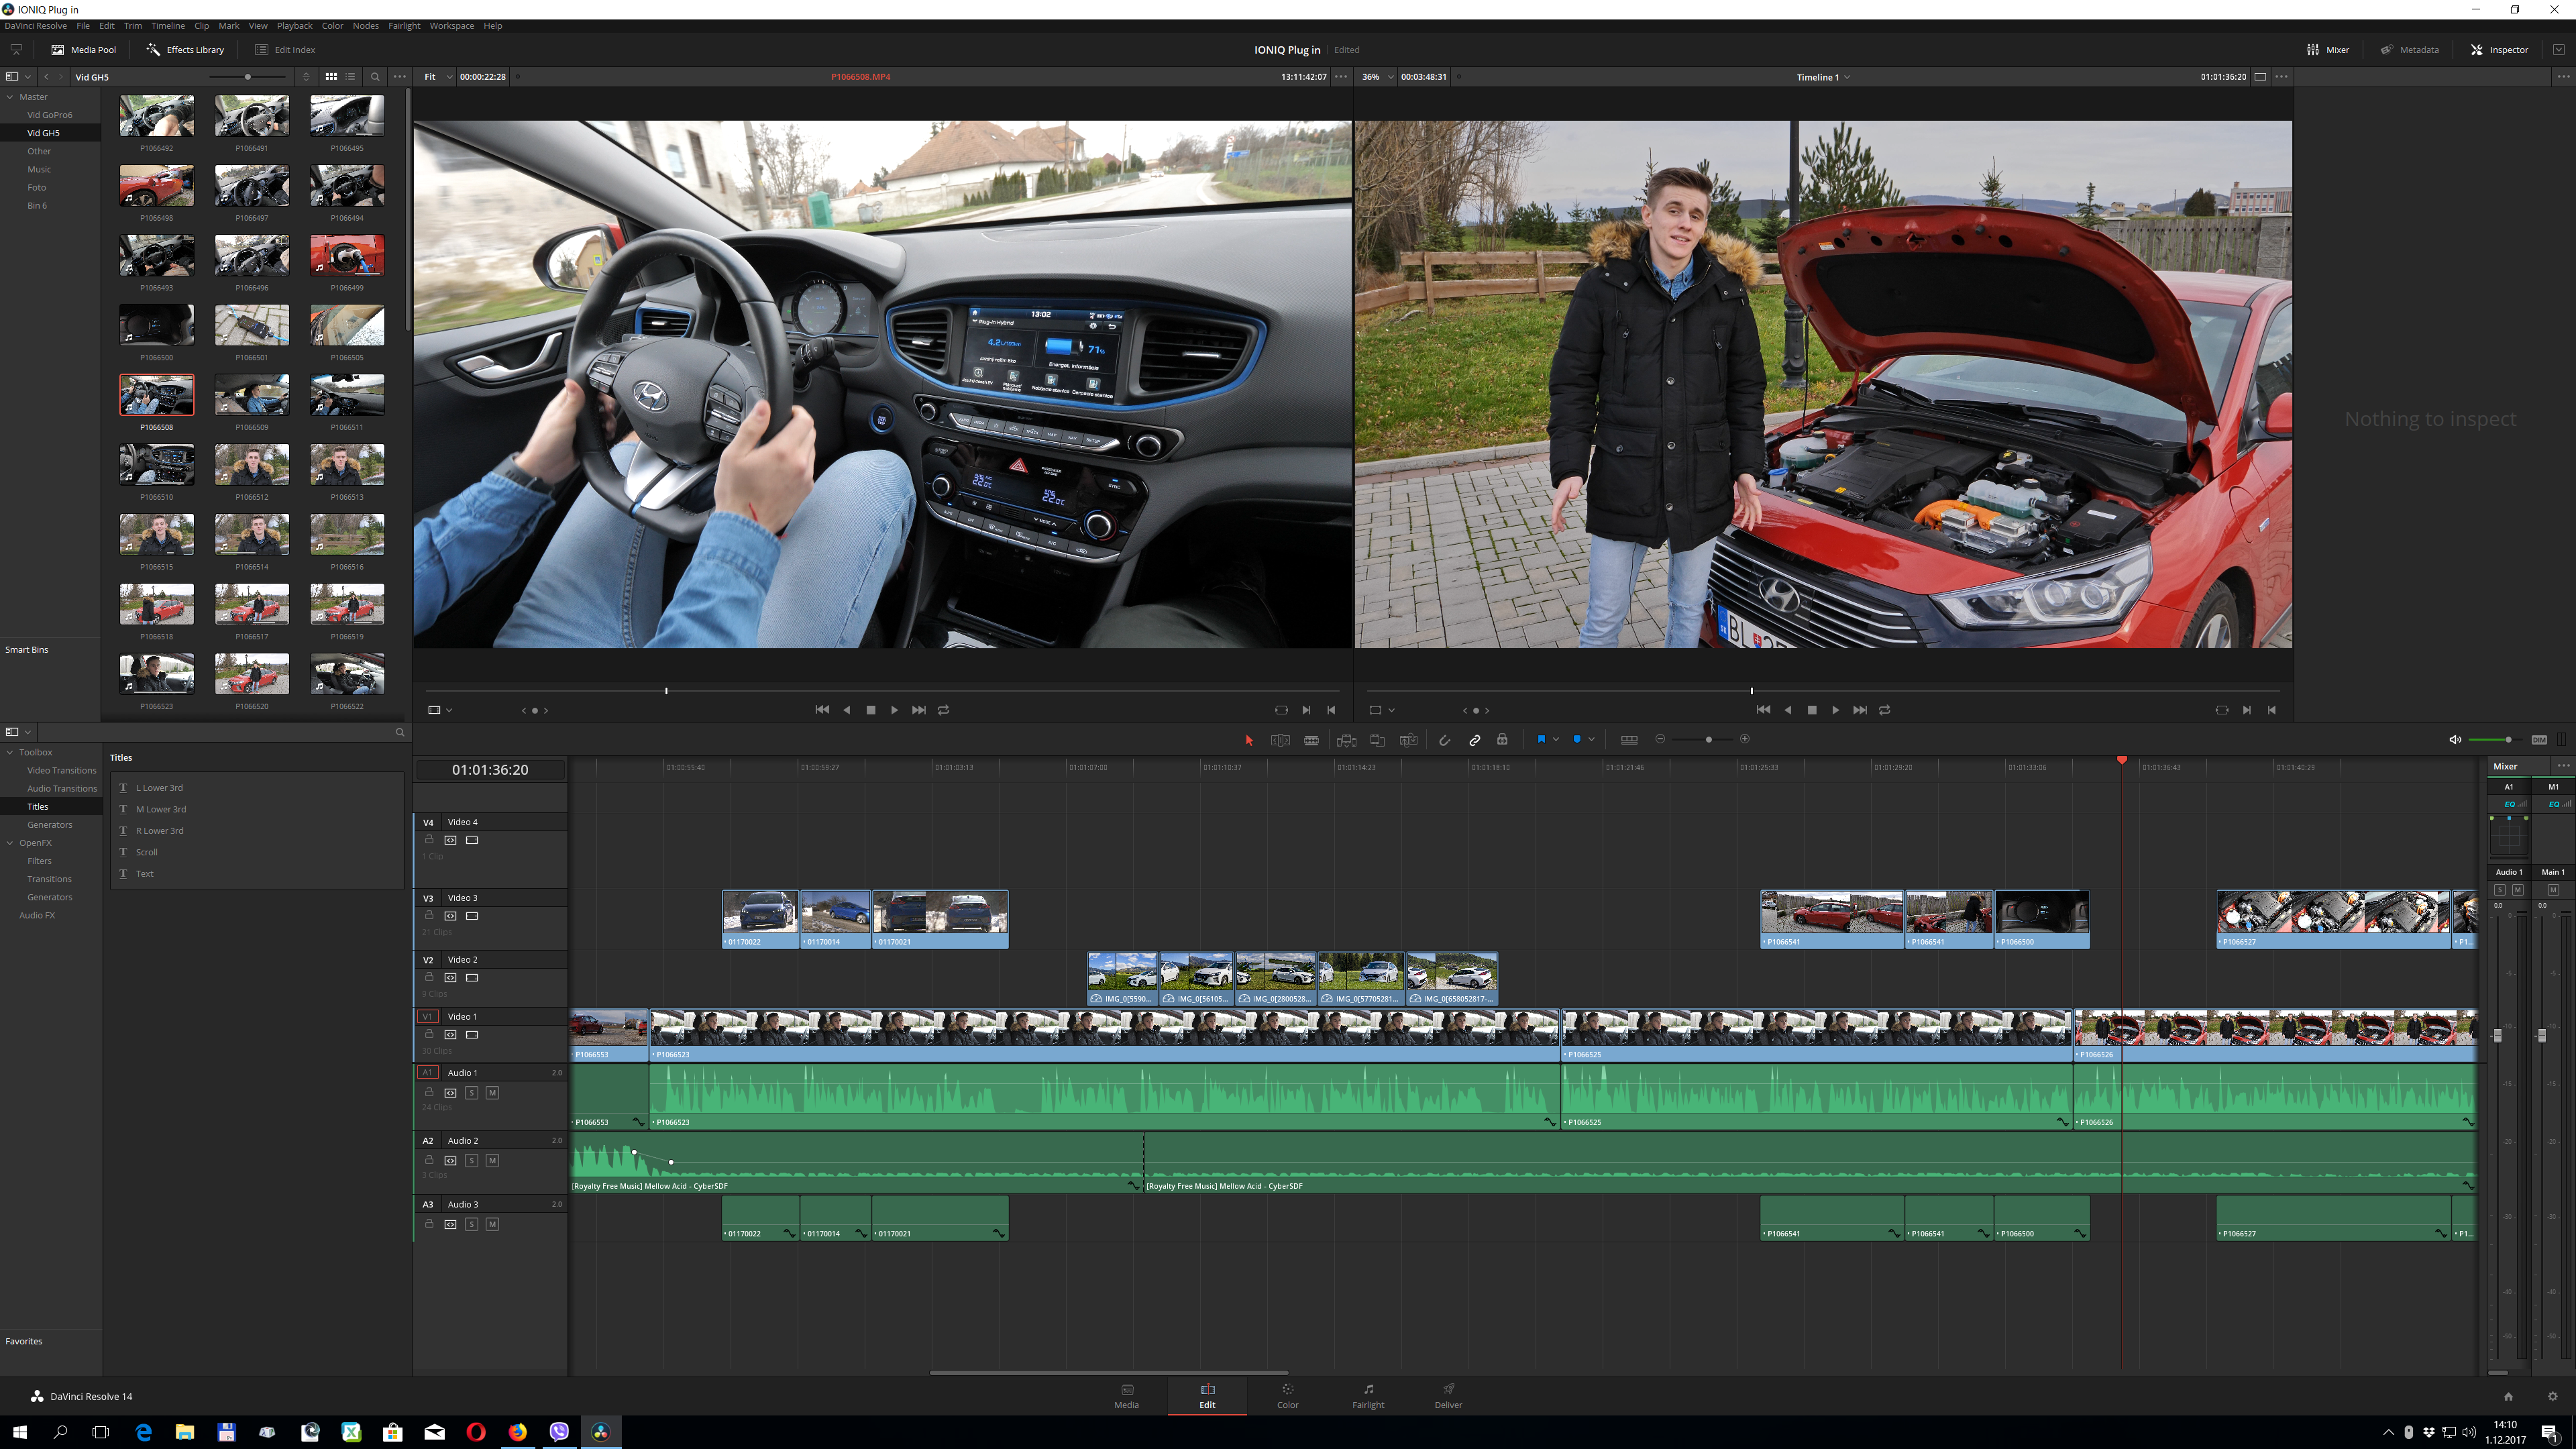The width and height of the screenshot is (2576, 1449).
Task: Solo the Audio 1 track
Action: point(472,1093)
